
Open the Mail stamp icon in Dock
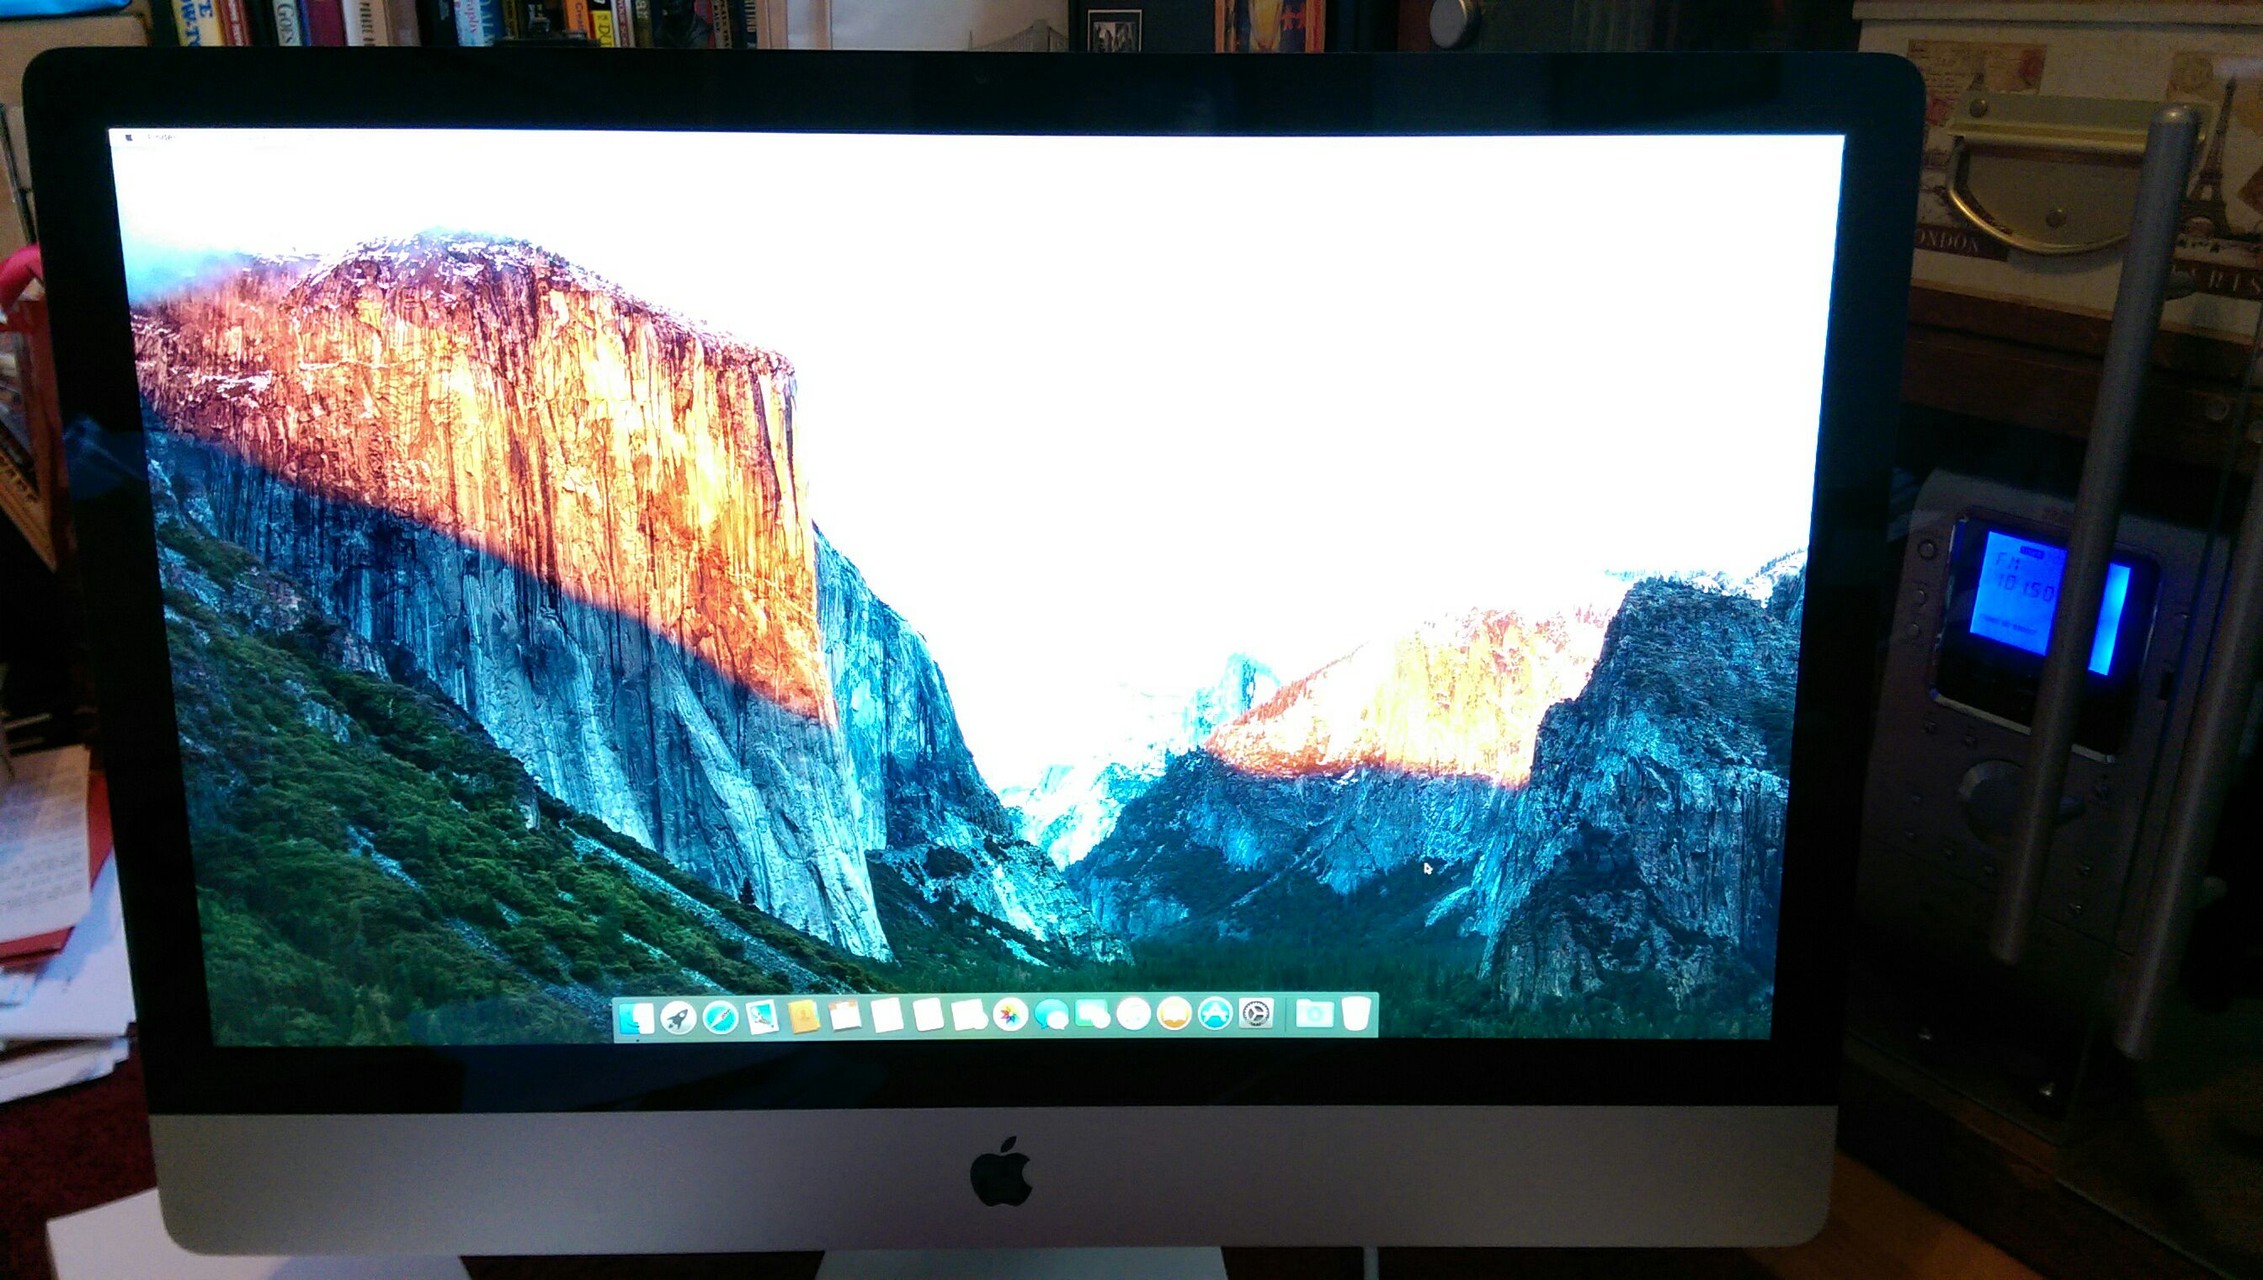coord(762,1017)
